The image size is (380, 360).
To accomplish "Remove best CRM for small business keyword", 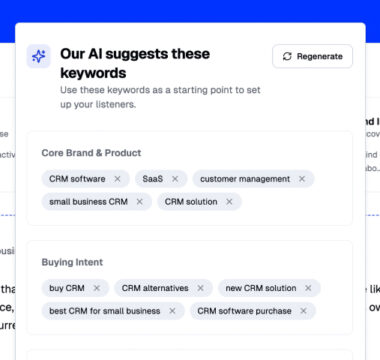I will pos(172,311).
